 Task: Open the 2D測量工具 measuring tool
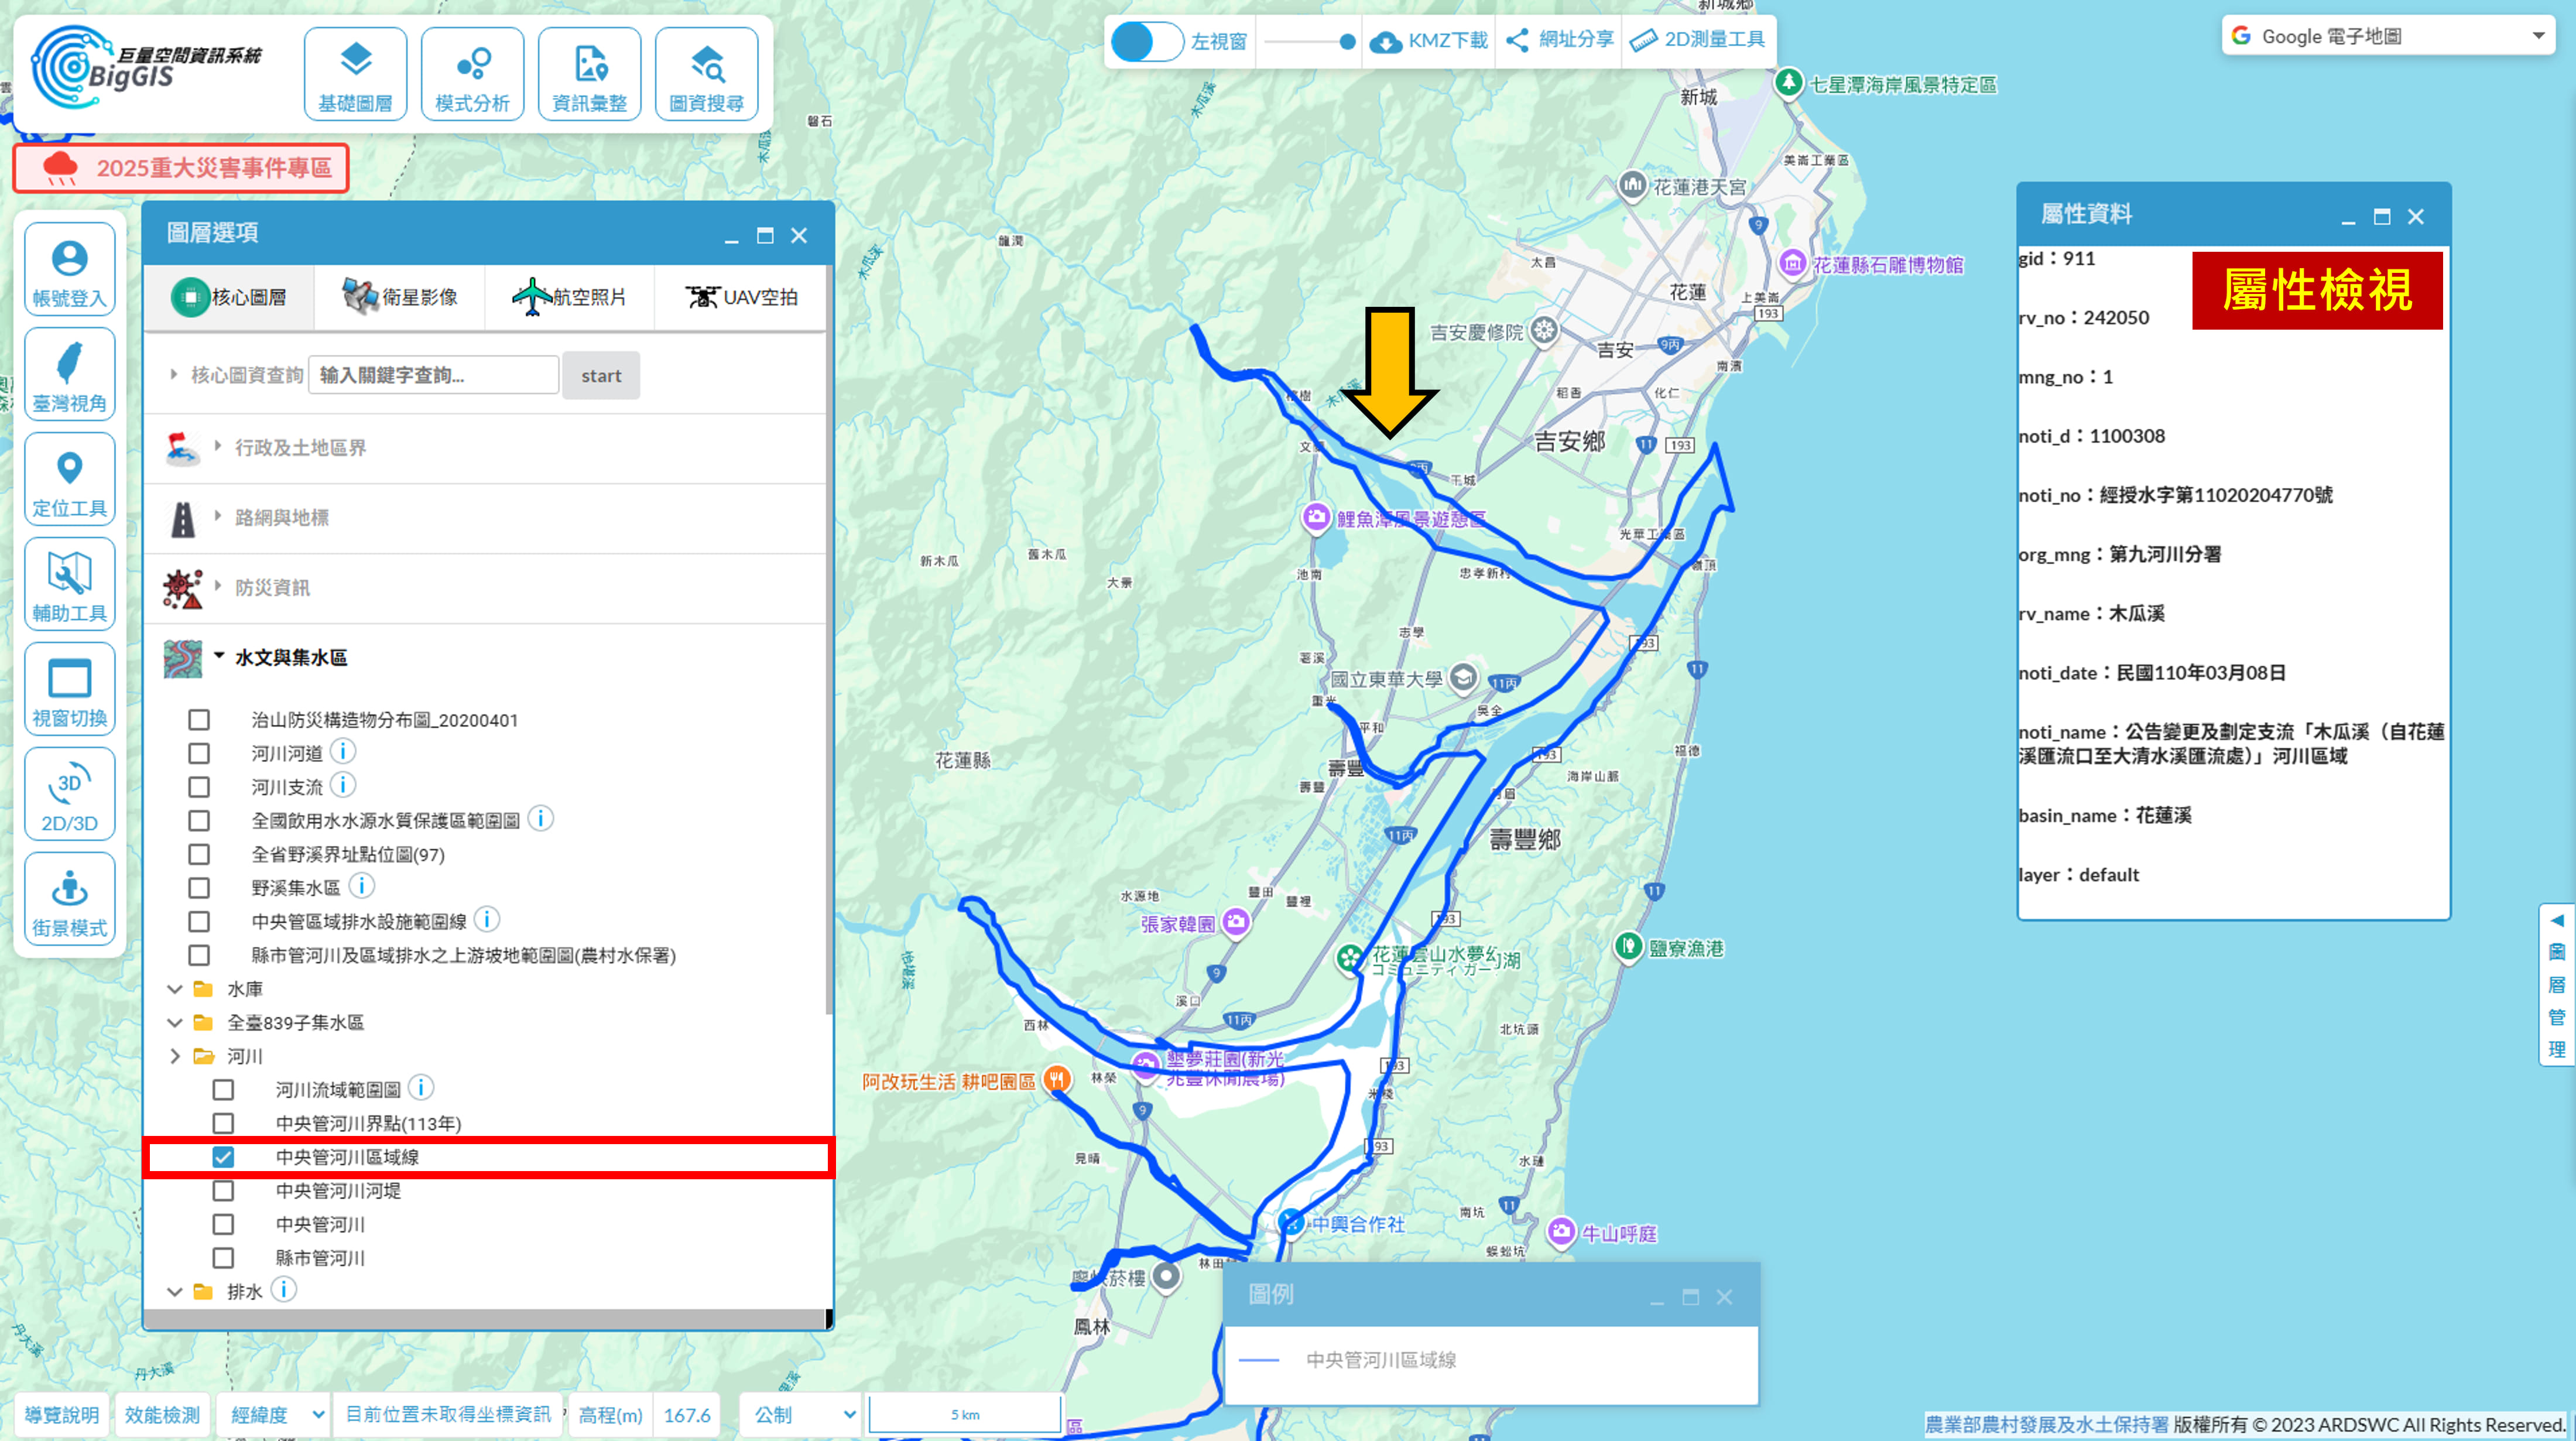(1697, 40)
